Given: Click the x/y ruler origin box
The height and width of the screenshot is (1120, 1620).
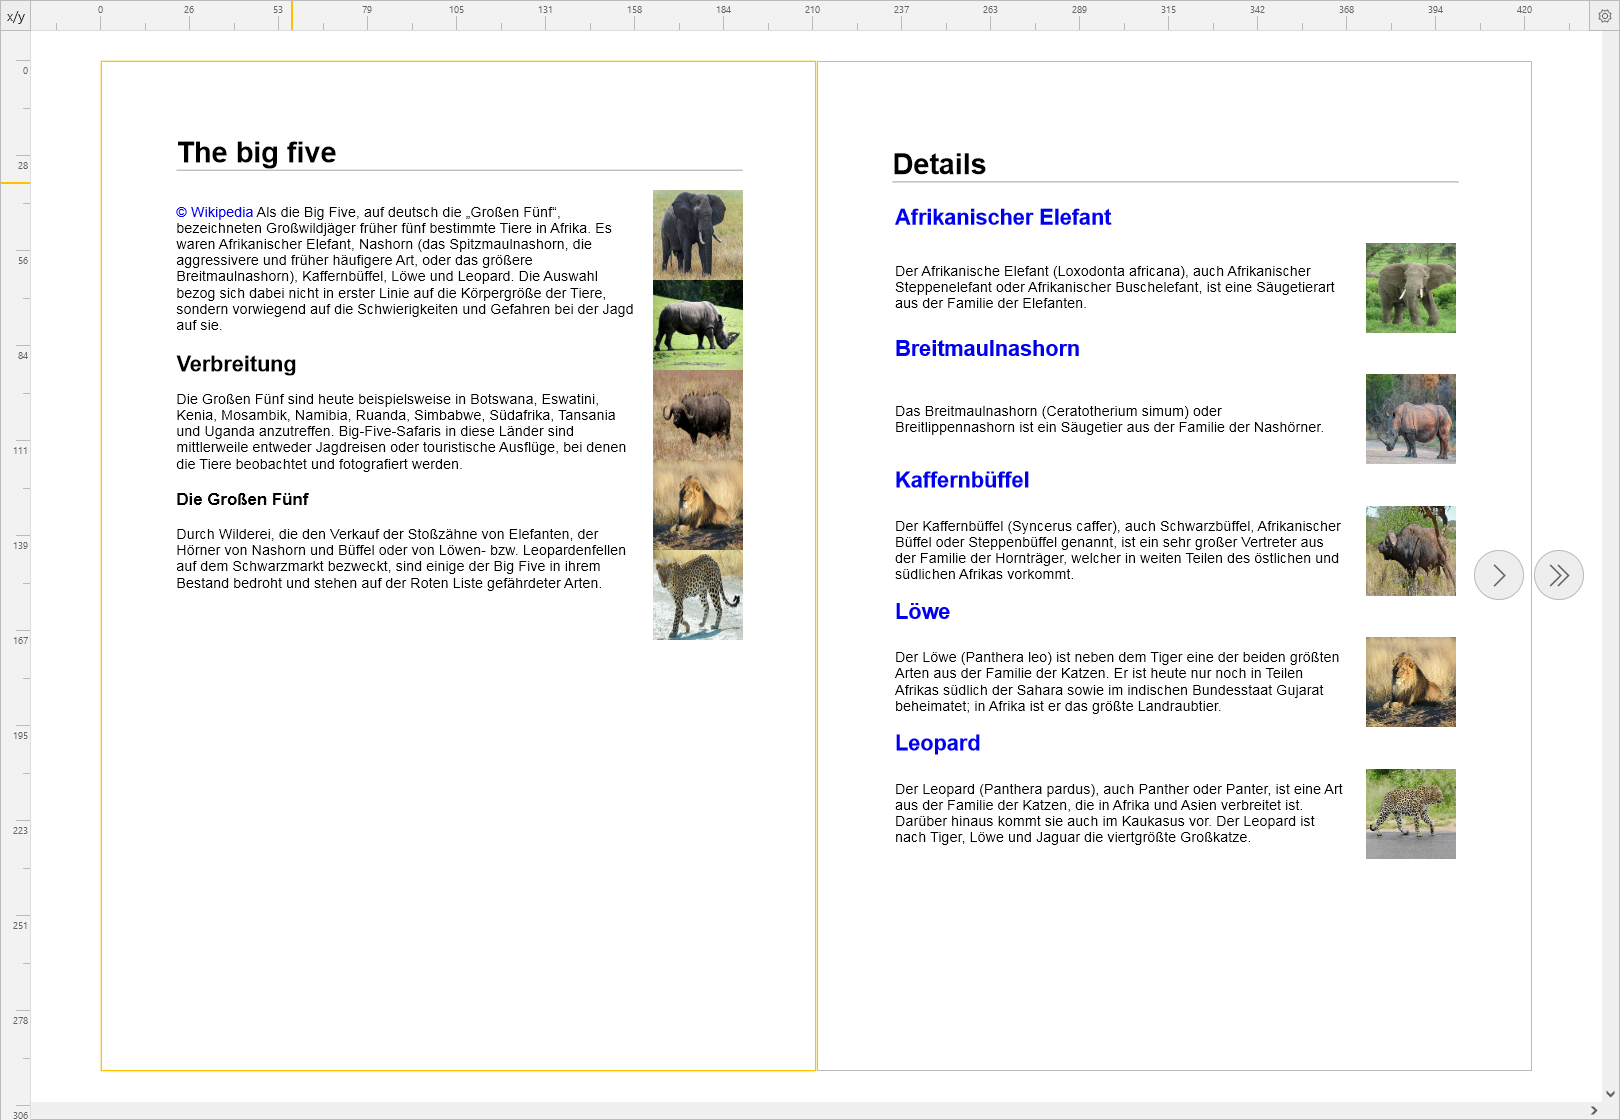Looking at the screenshot, I should click(x=16, y=16).
